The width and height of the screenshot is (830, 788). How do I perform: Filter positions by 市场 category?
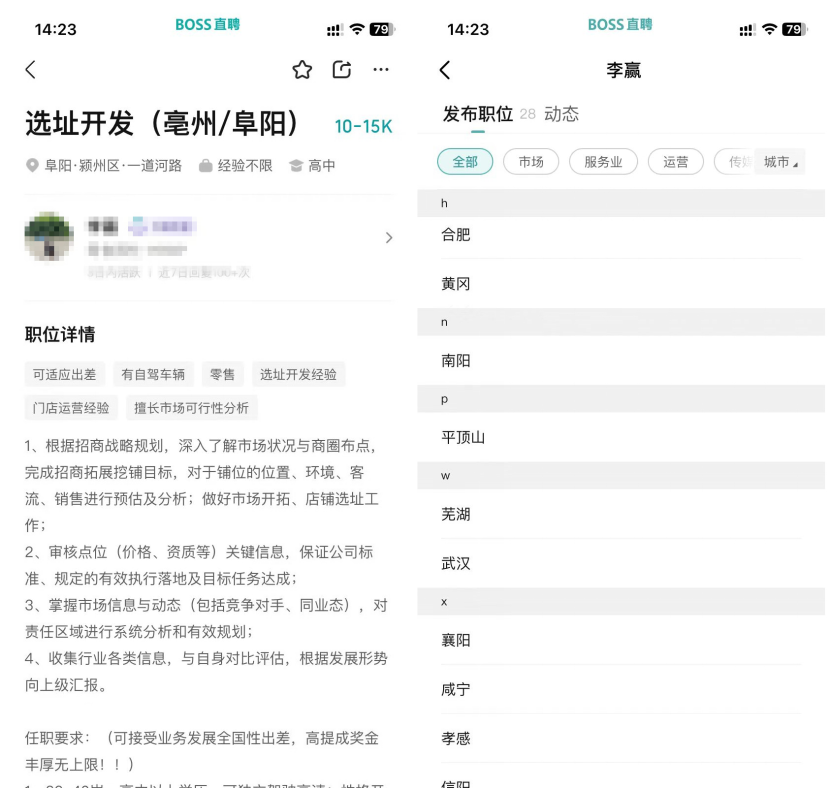click(531, 162)
